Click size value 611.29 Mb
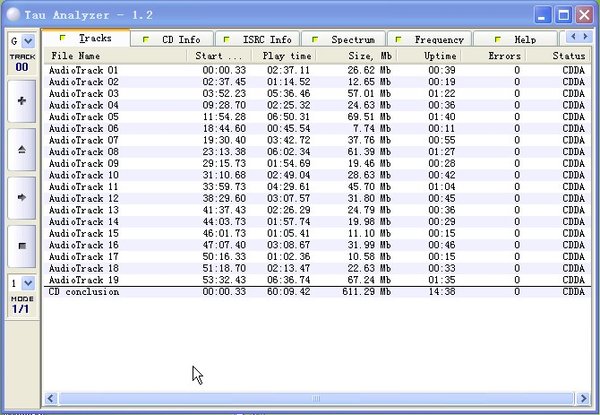 367,292
